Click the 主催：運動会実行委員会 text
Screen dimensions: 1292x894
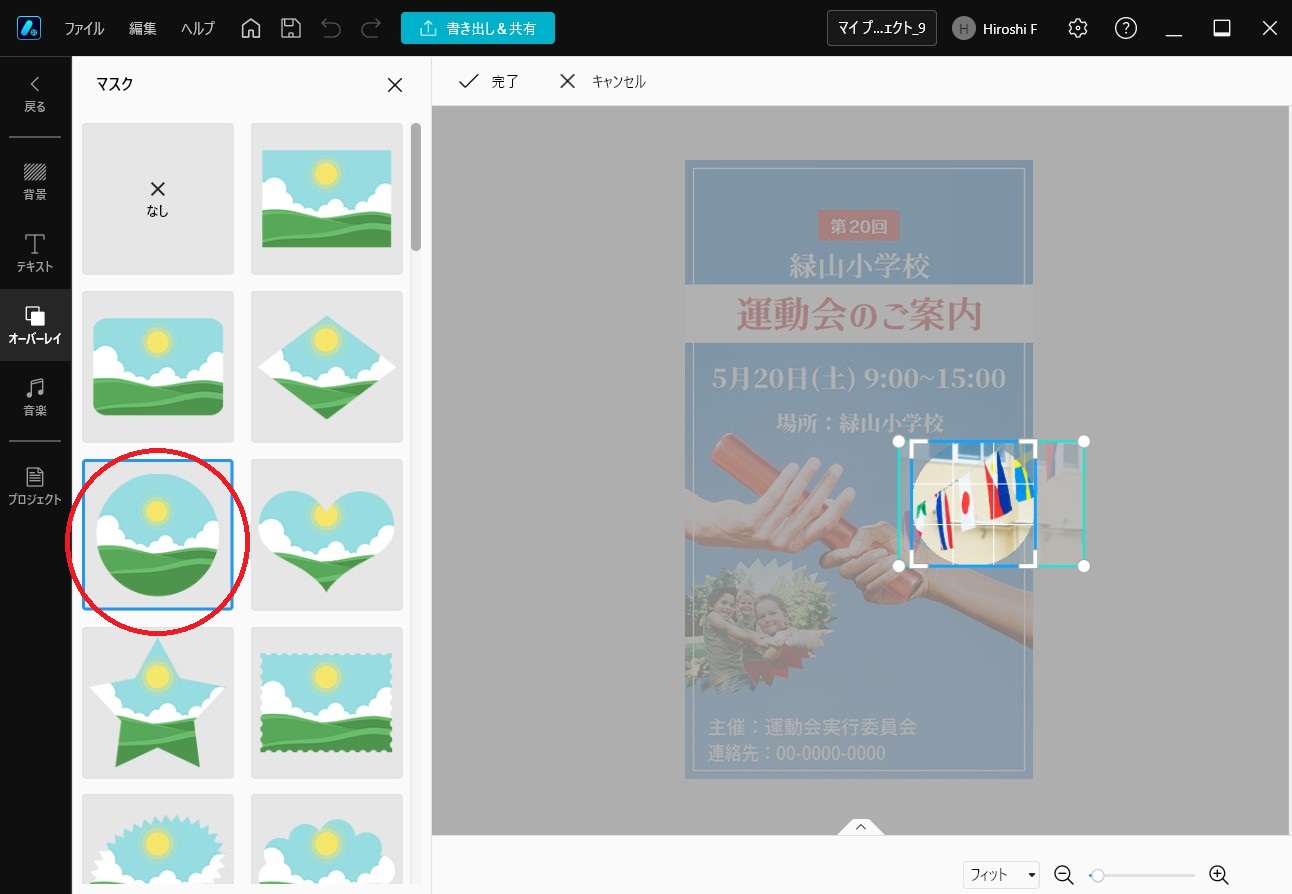point(812,727)
